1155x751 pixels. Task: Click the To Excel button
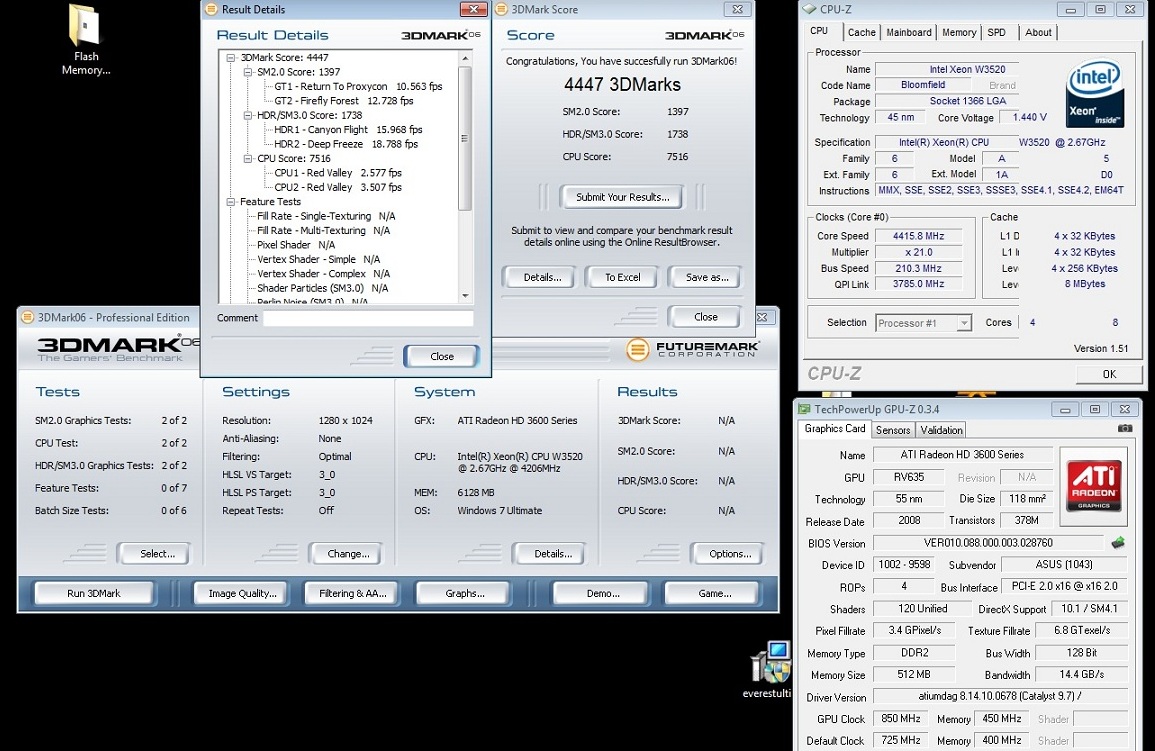point(622,278)
